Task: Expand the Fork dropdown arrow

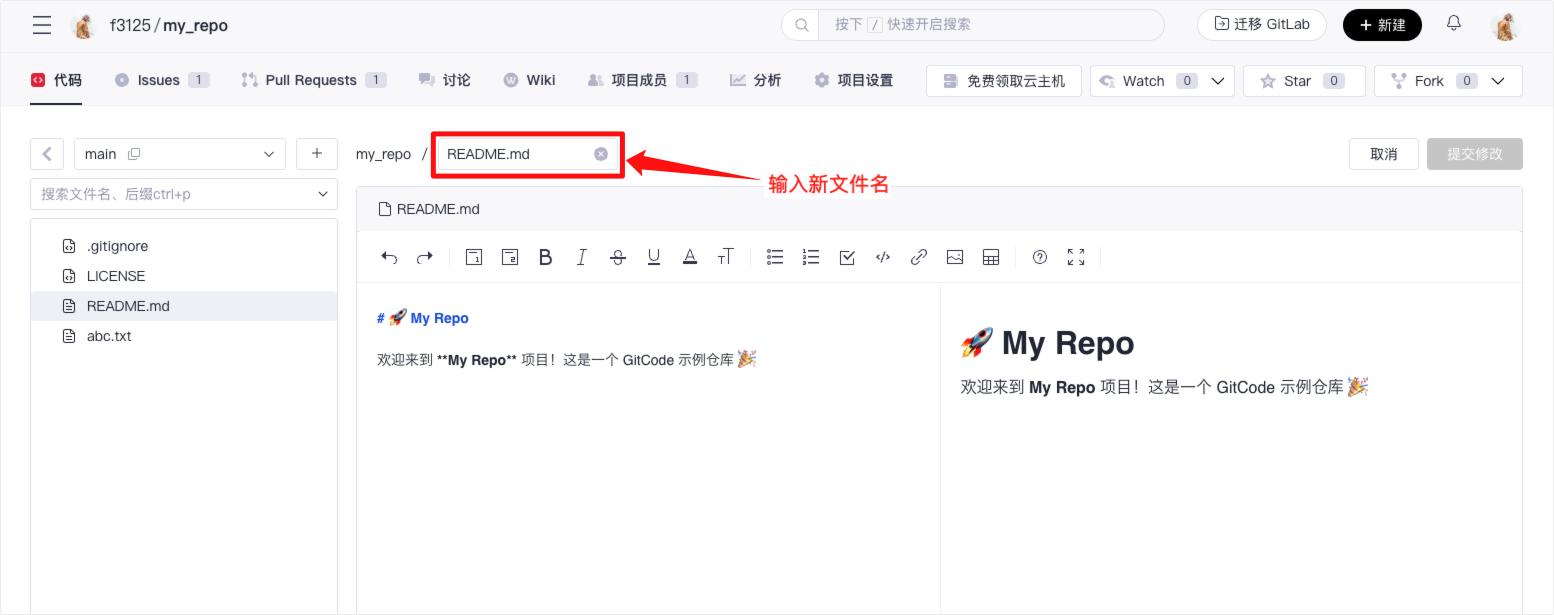Action: point(1497,81)
